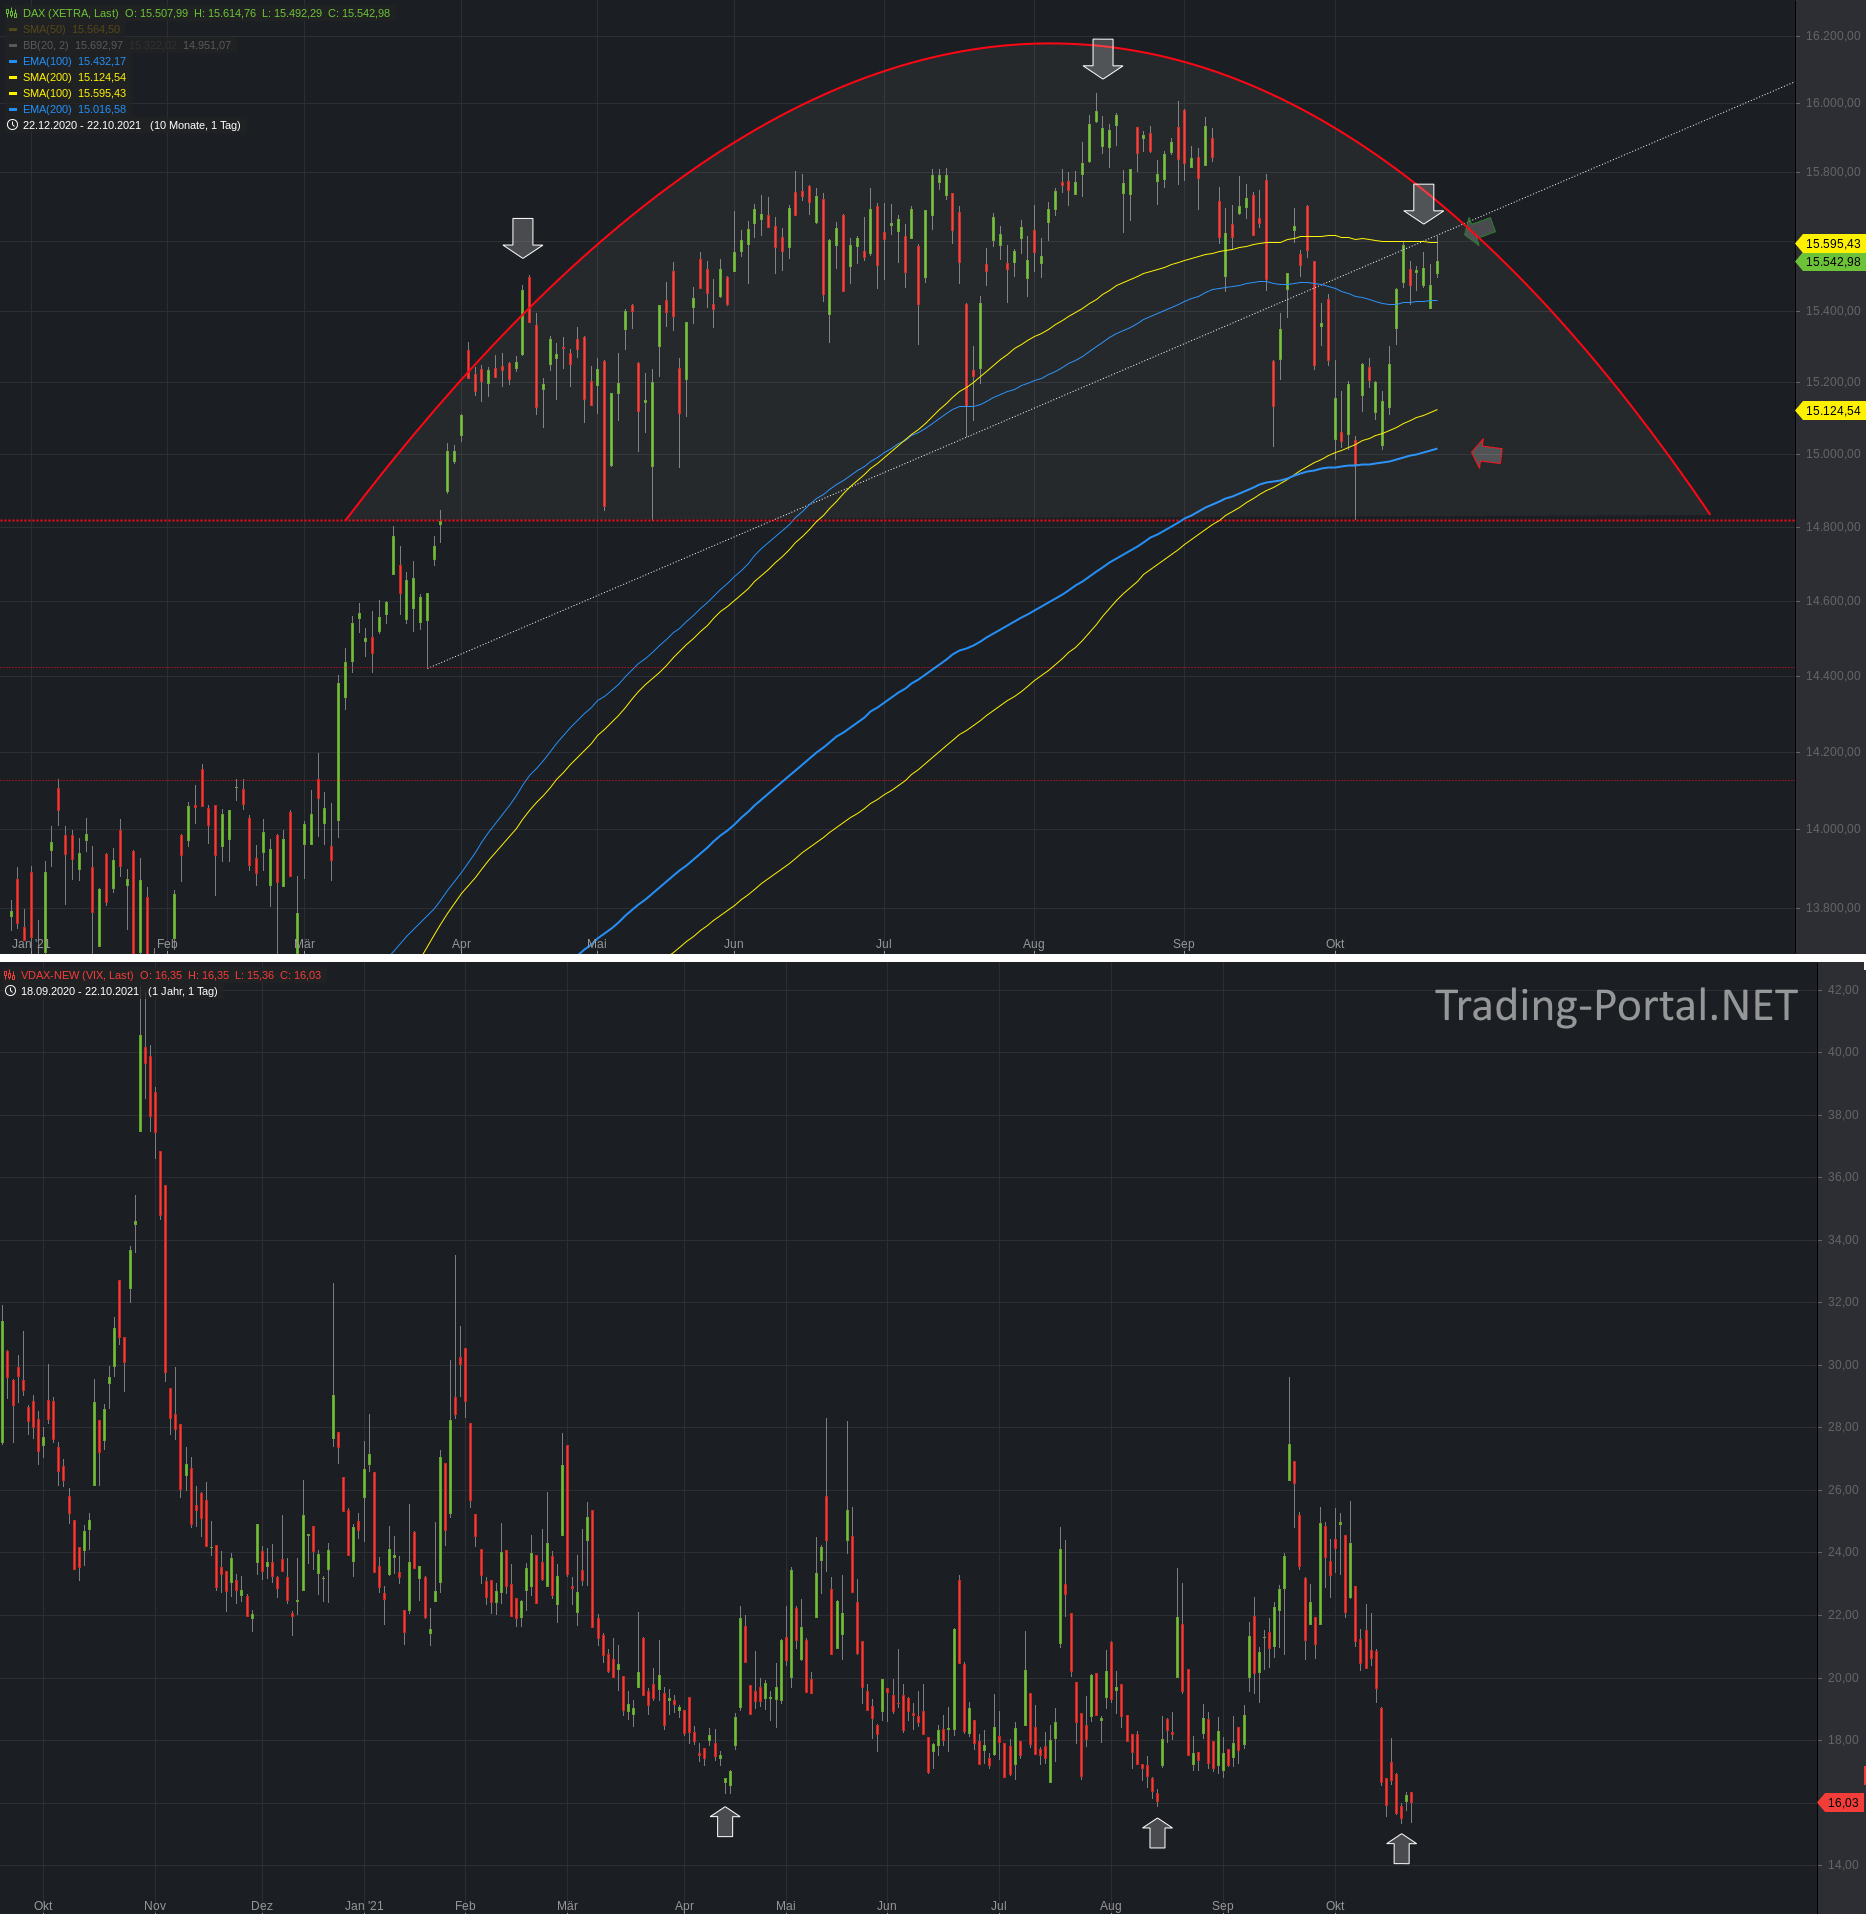Select the green arrow on the dotted trendline

1479,230
